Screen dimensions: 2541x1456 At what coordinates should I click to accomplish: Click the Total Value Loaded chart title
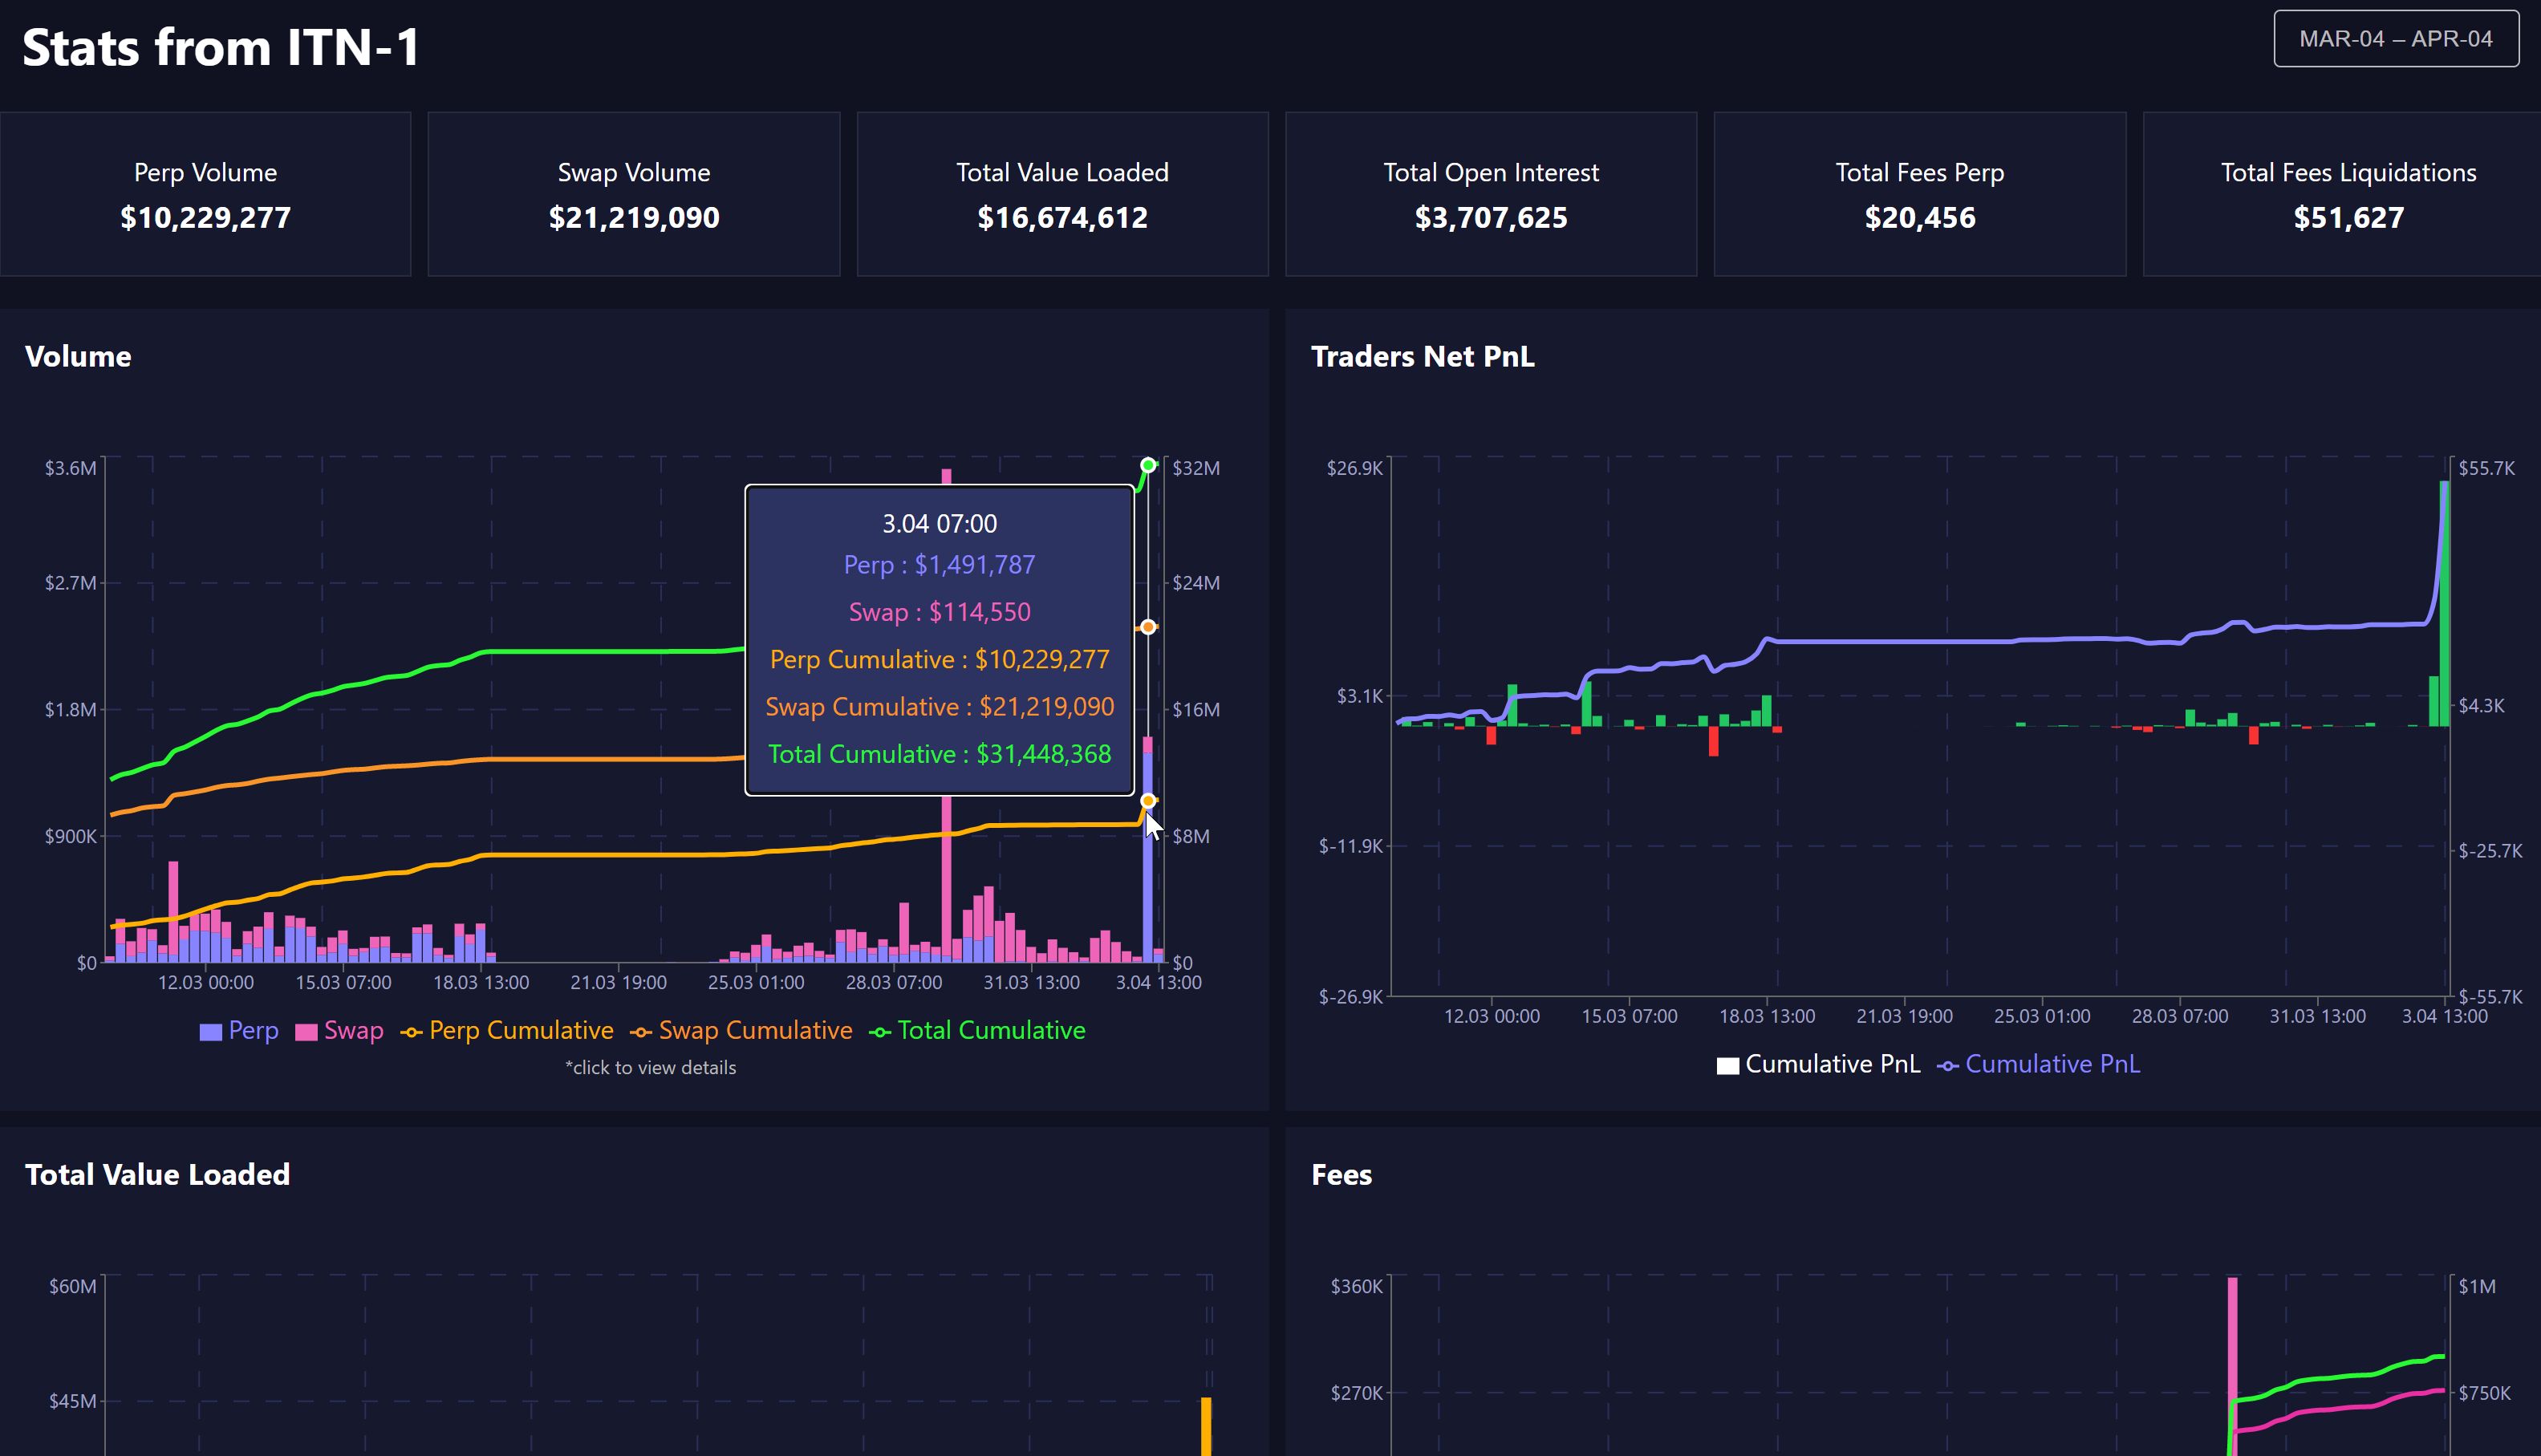(157, 1174)
